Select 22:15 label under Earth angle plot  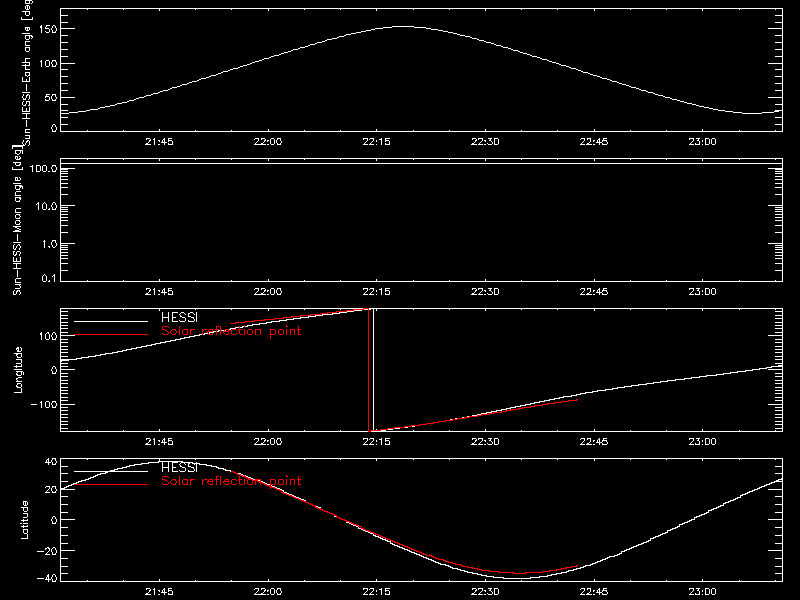click(x=376, y=142)
